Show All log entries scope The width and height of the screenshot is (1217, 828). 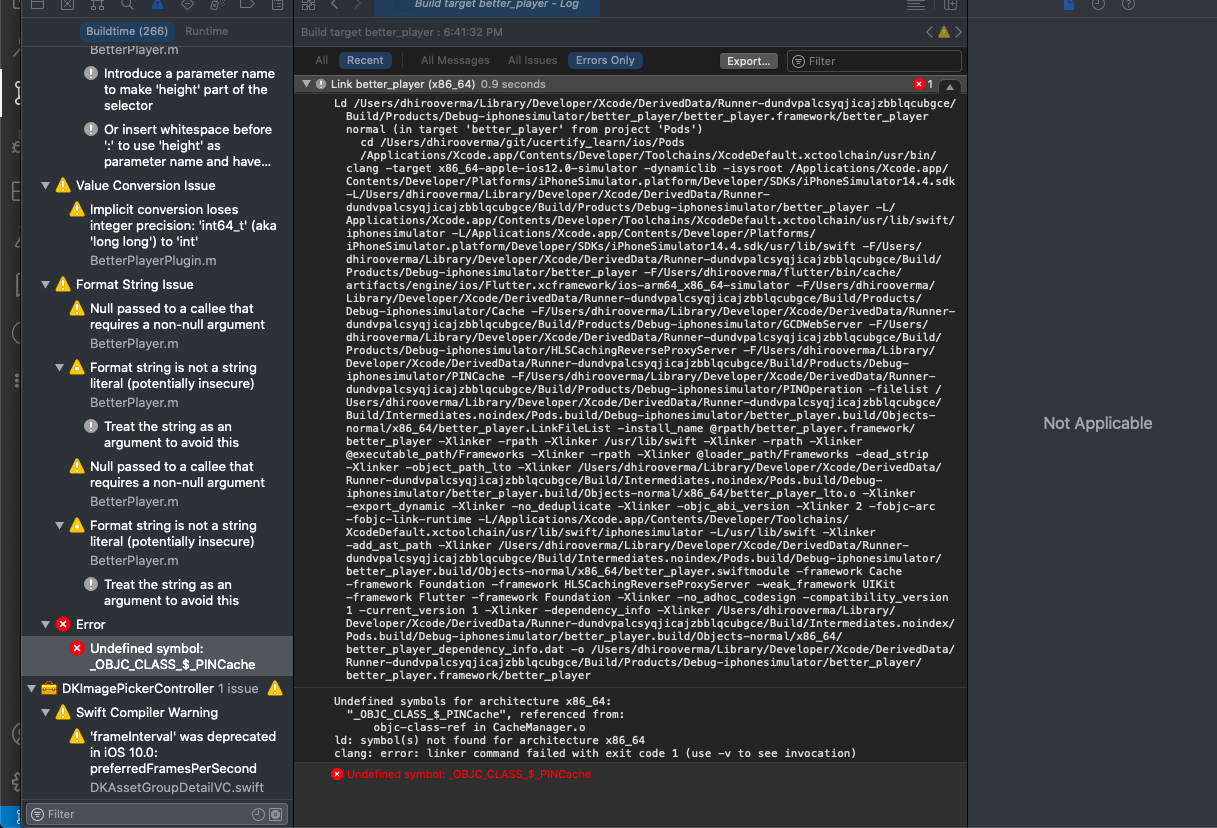pyautogui.click(x=322, y=60)
